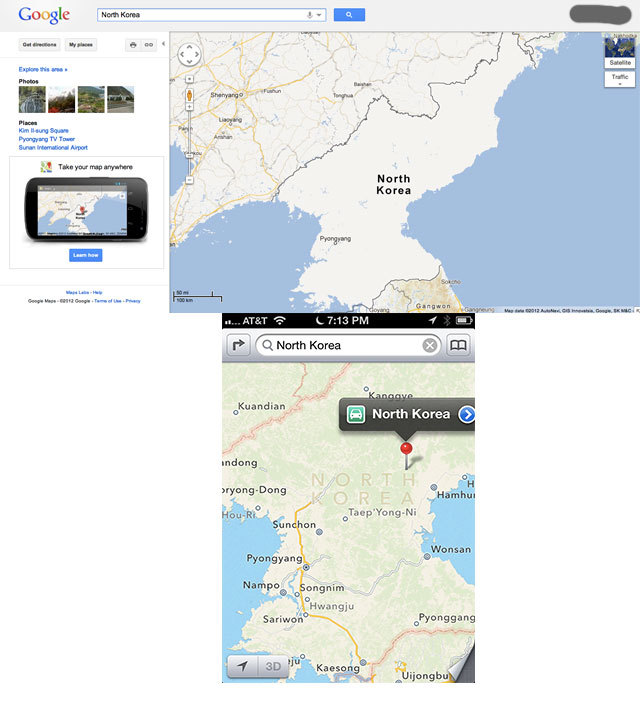Tap the Sariwon label on iPhone map
This screenshot has width=640, height=701.
283,619
